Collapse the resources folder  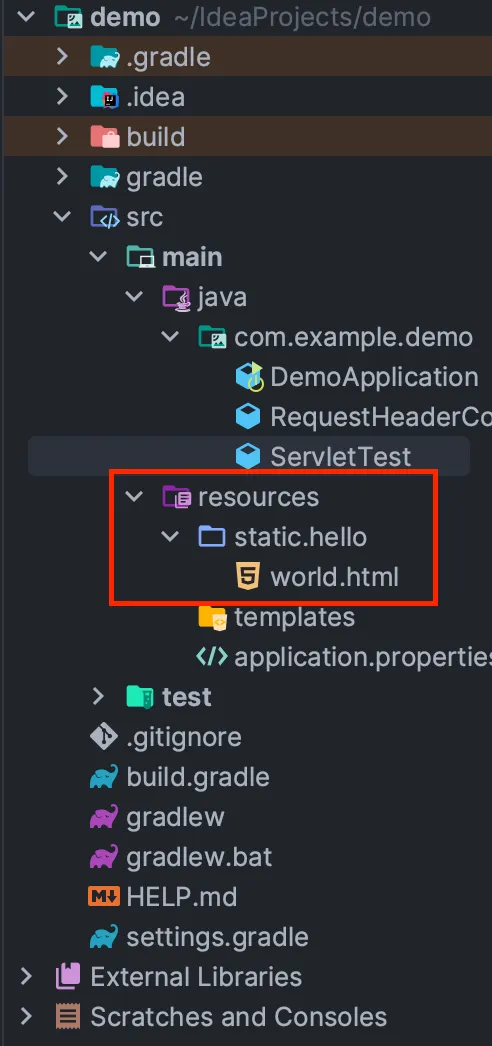[135, 497]
